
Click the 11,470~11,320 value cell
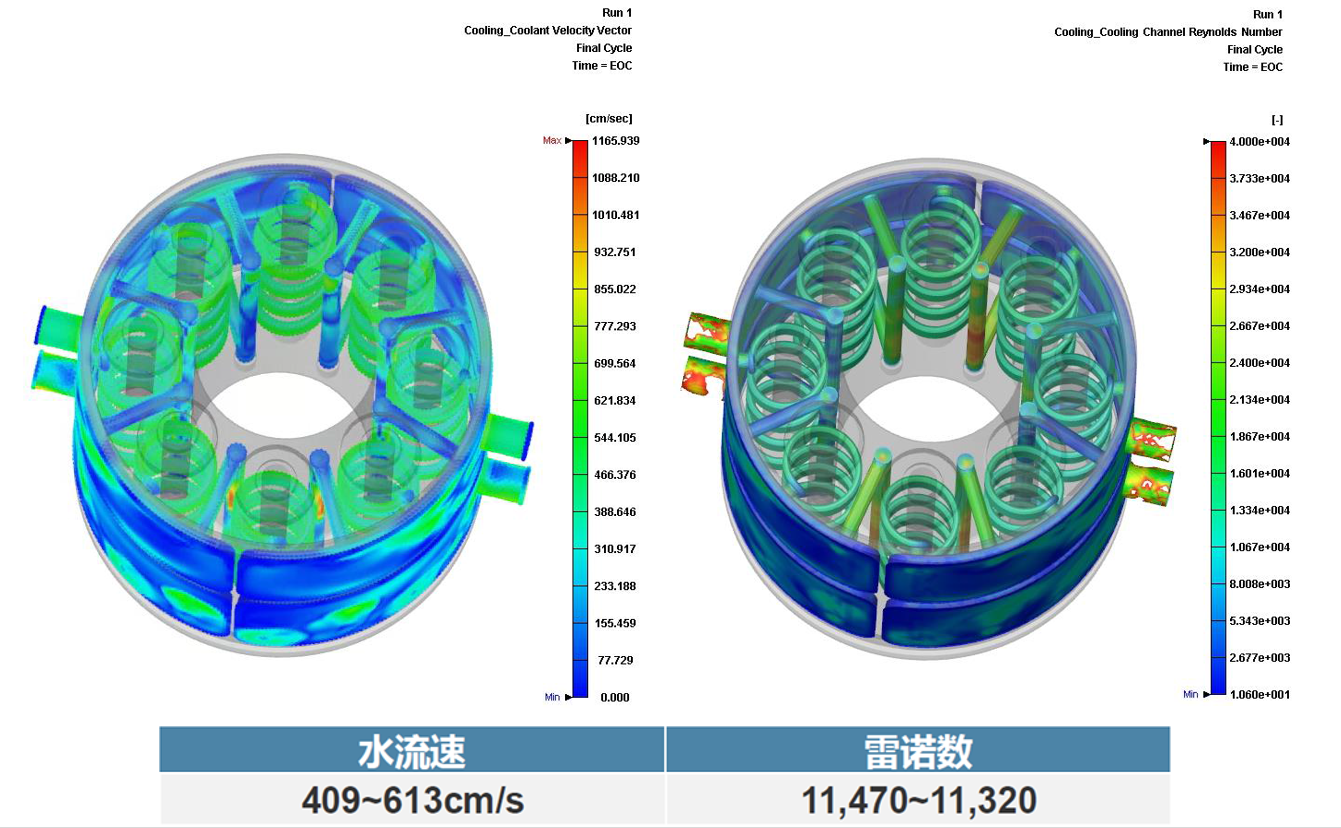(x=917, y=800)
